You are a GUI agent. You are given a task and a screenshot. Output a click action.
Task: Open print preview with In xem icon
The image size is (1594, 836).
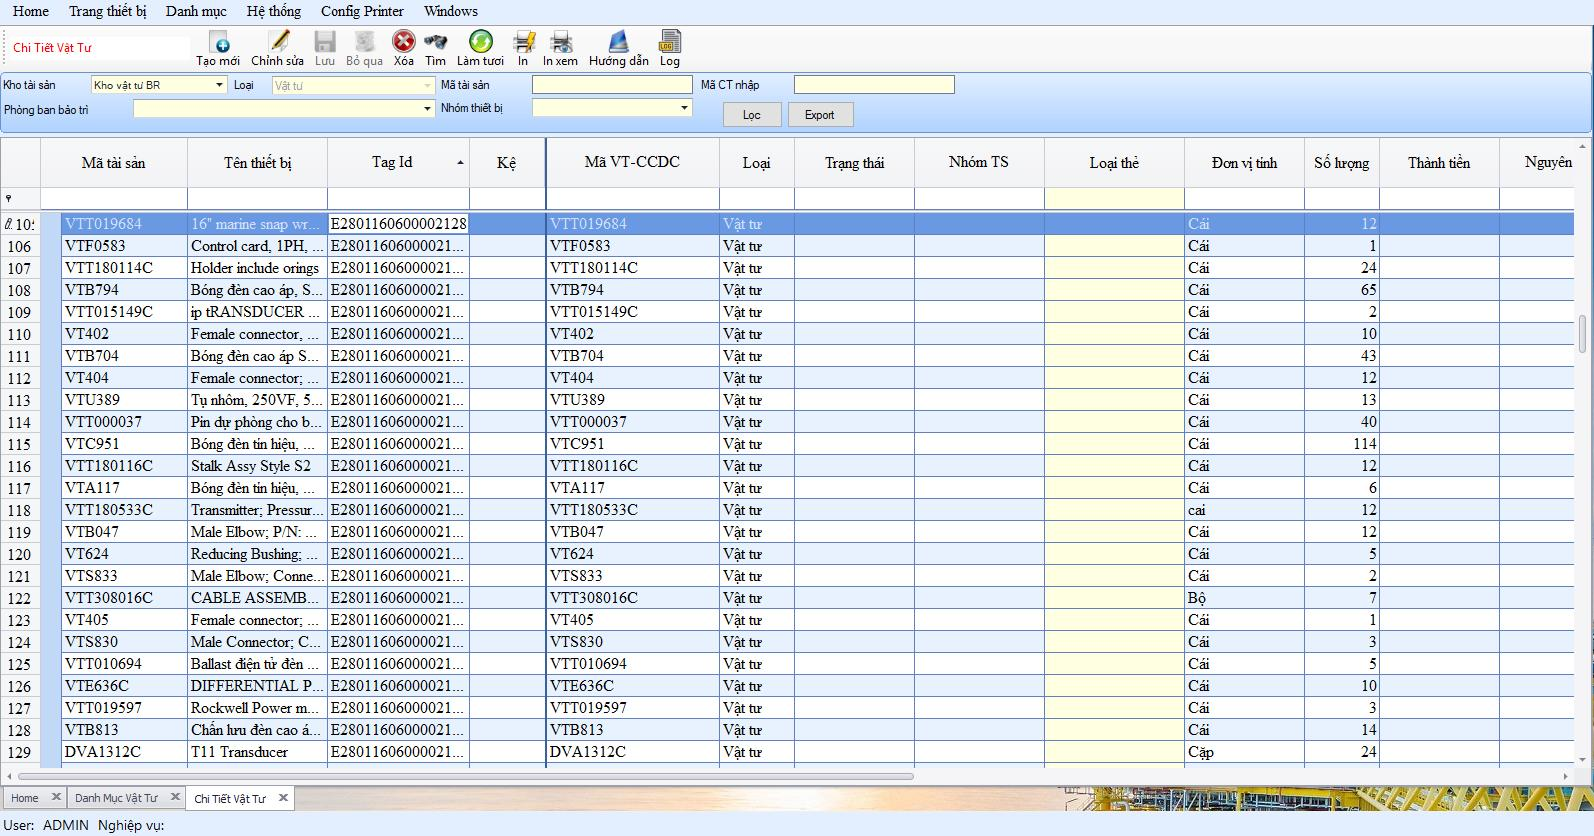point(560,42)
